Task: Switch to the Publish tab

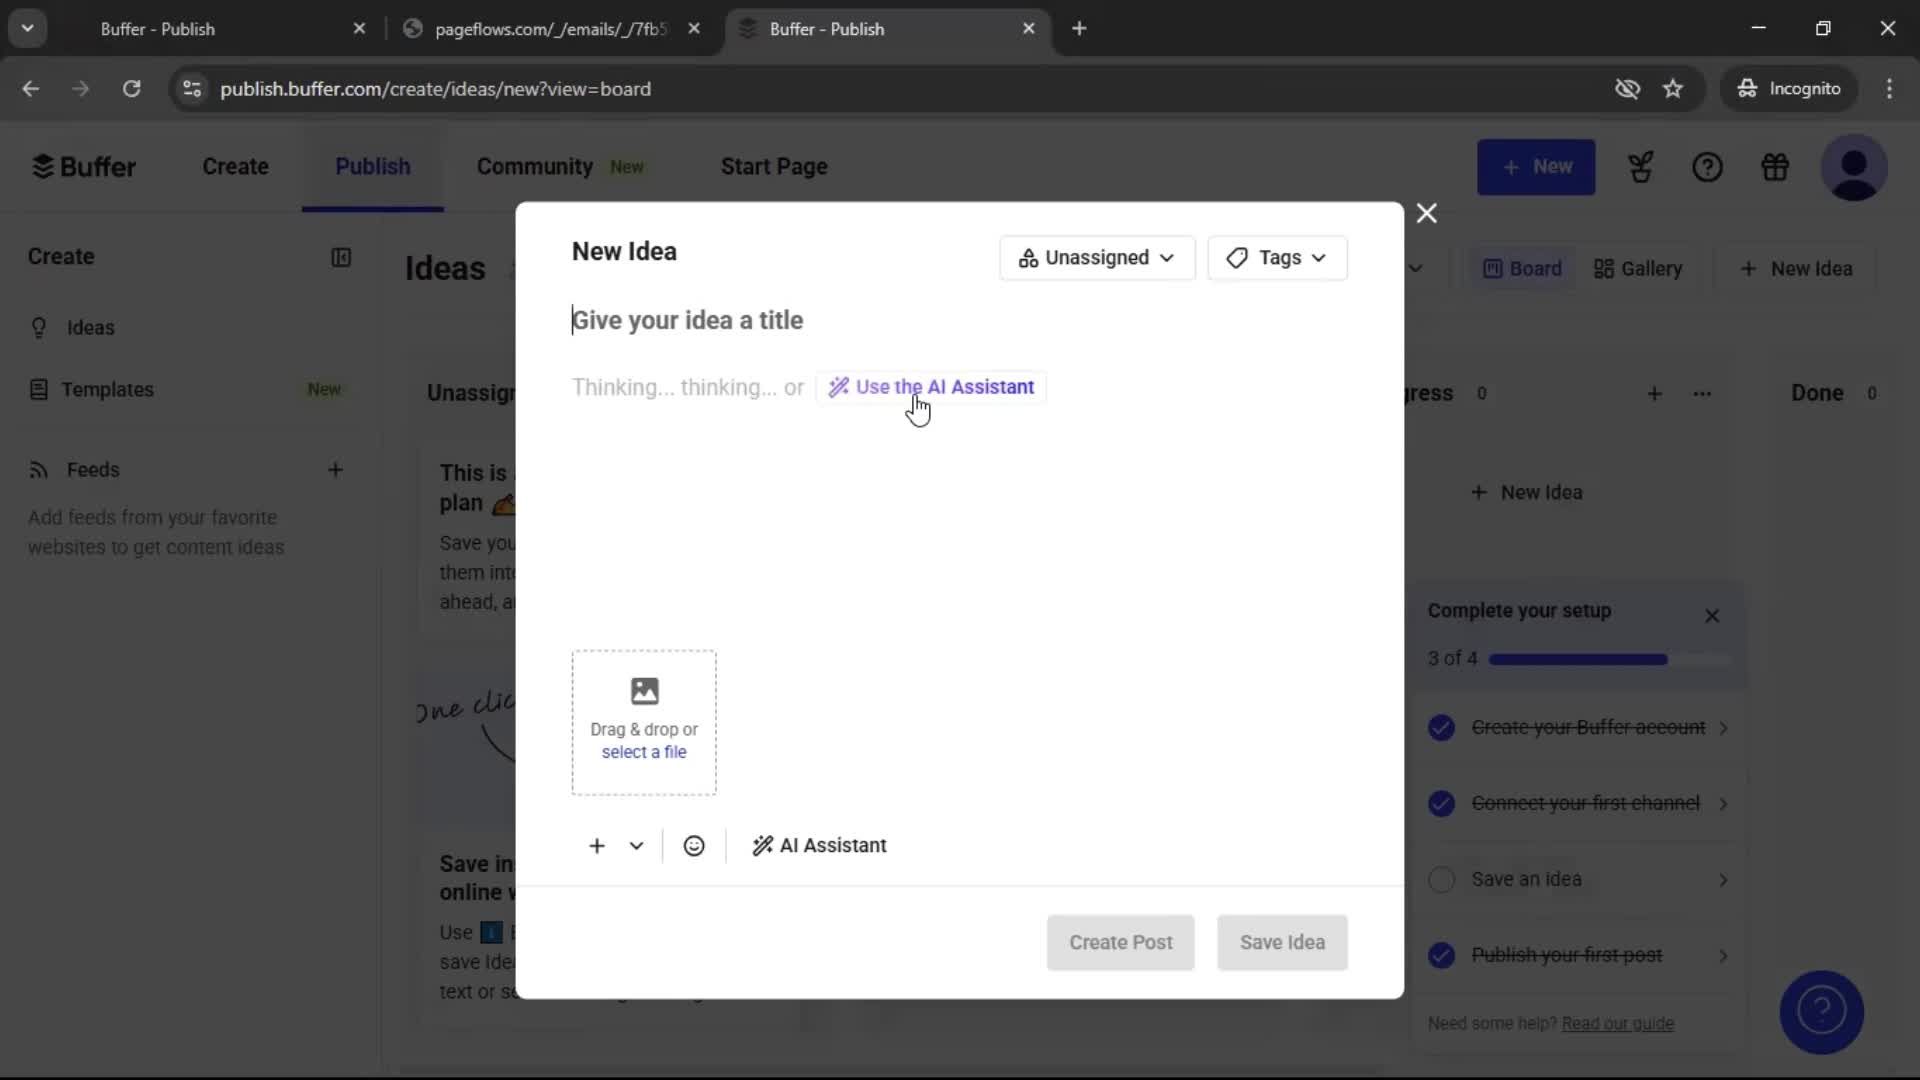Action: pyautogui.click(x=372, y=167)
